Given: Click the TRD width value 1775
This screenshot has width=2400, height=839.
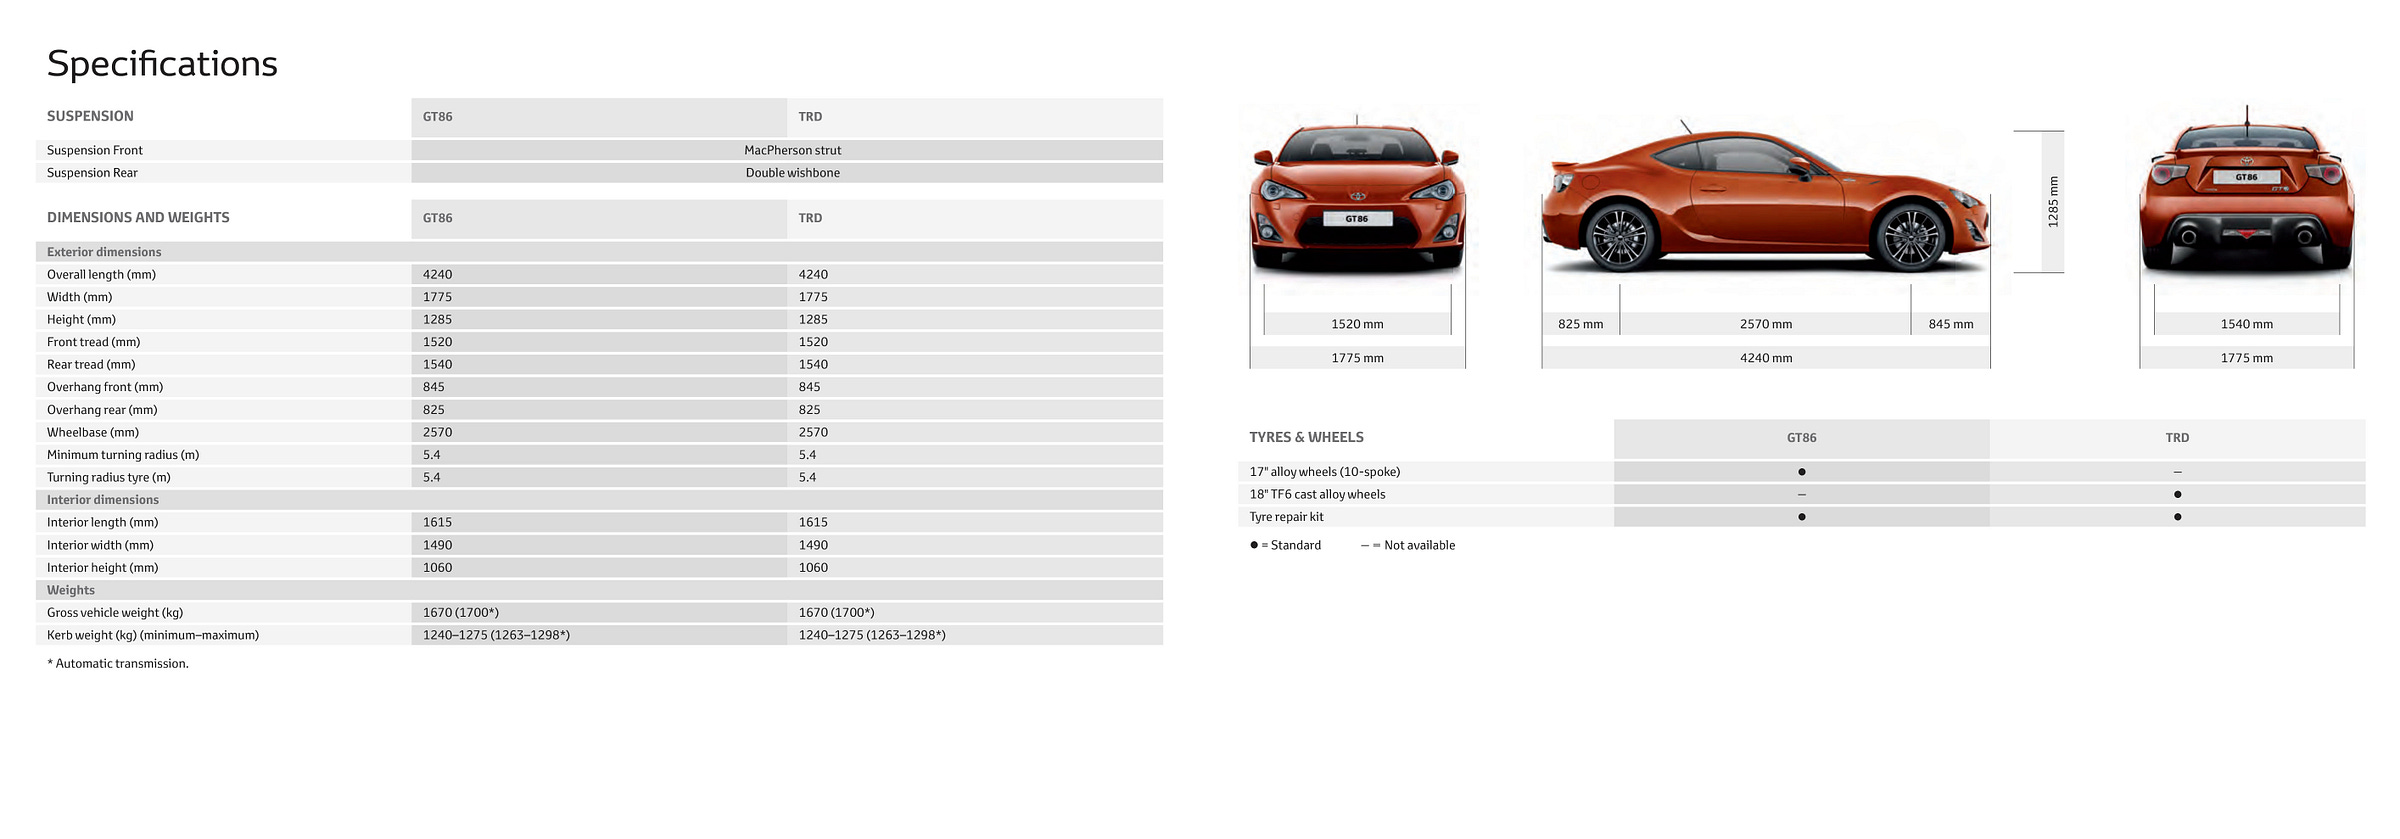Looking at the screenshot, I should [x=813, y=297].
